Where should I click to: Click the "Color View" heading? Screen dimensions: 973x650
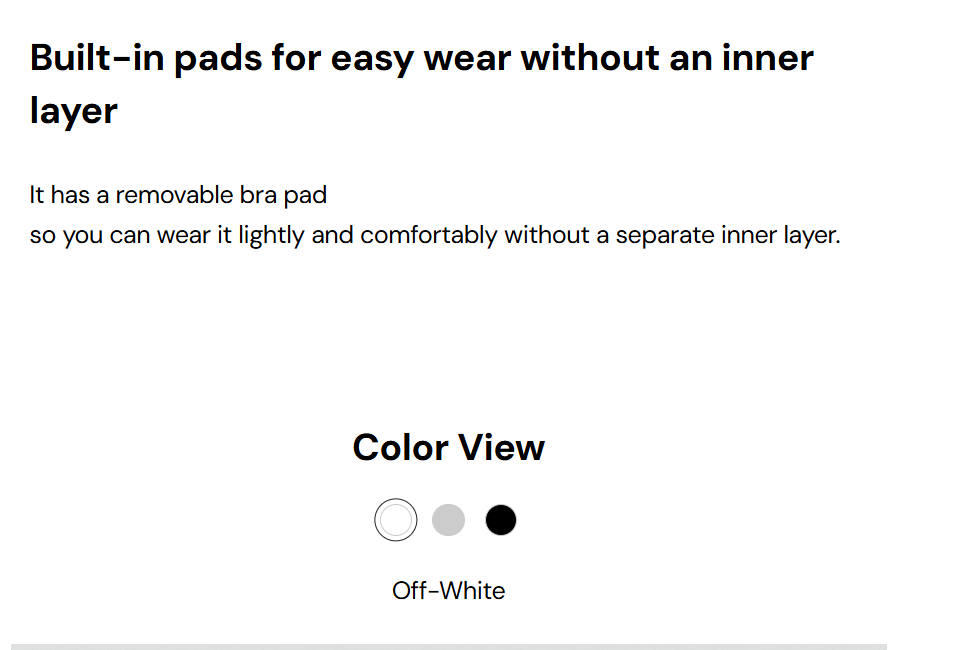coord(448,447)
